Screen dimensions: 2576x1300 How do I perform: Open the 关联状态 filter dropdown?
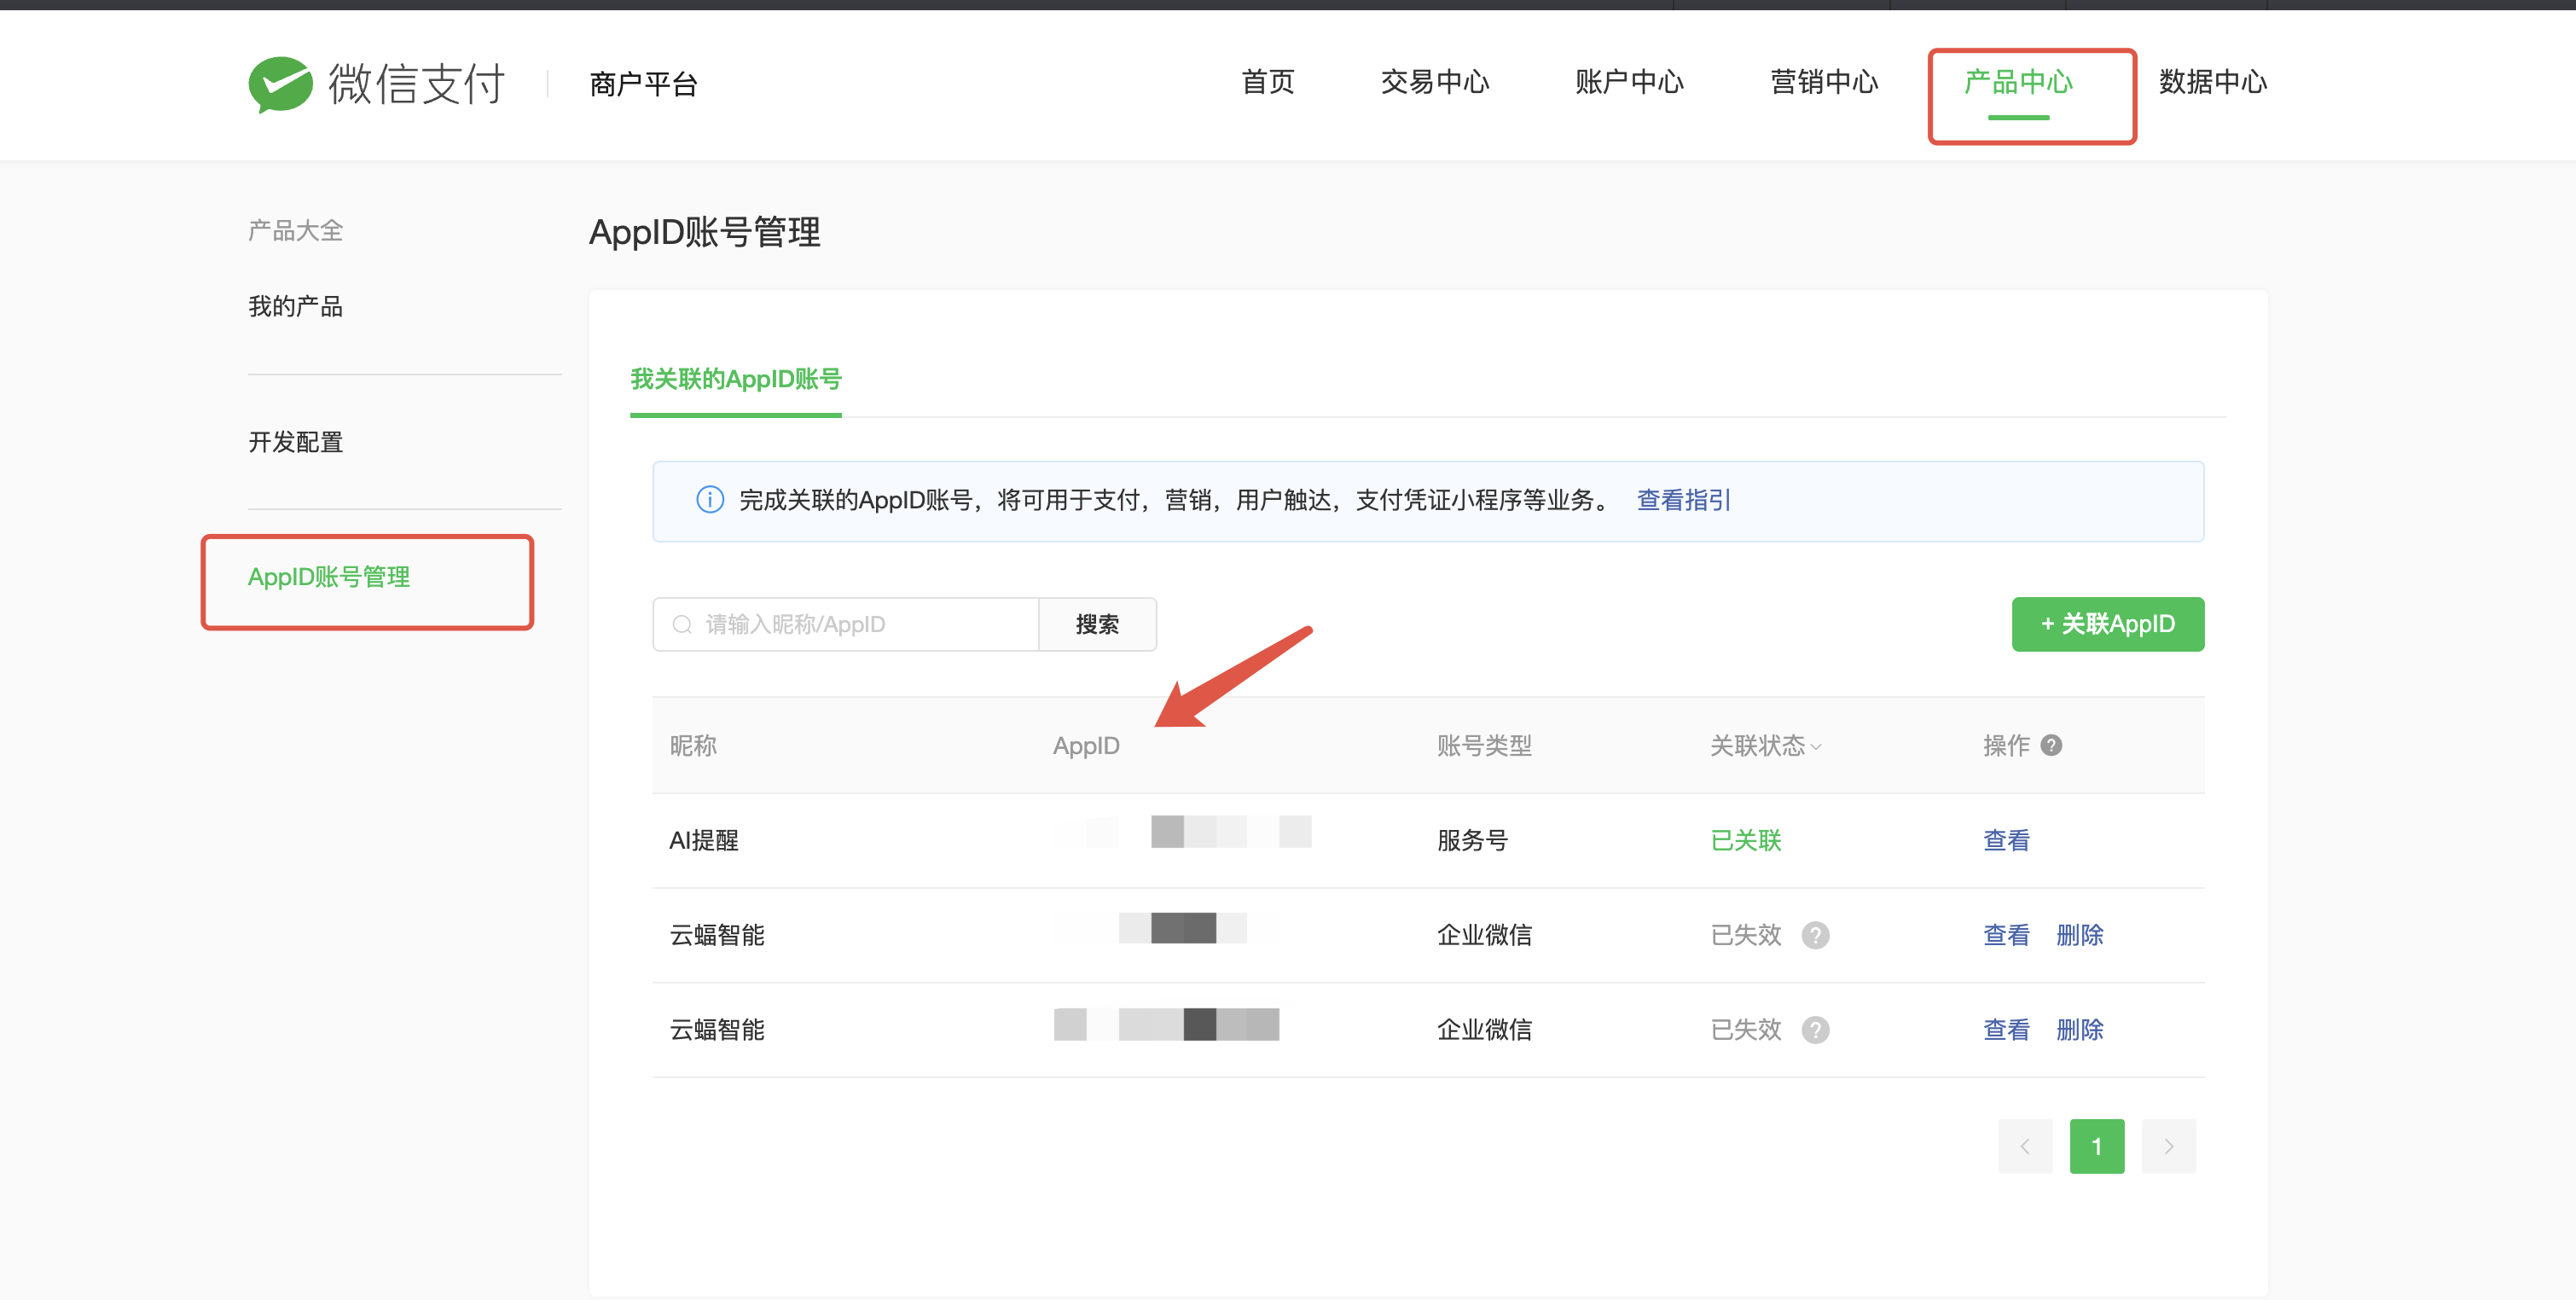[x=1766, y=746]
